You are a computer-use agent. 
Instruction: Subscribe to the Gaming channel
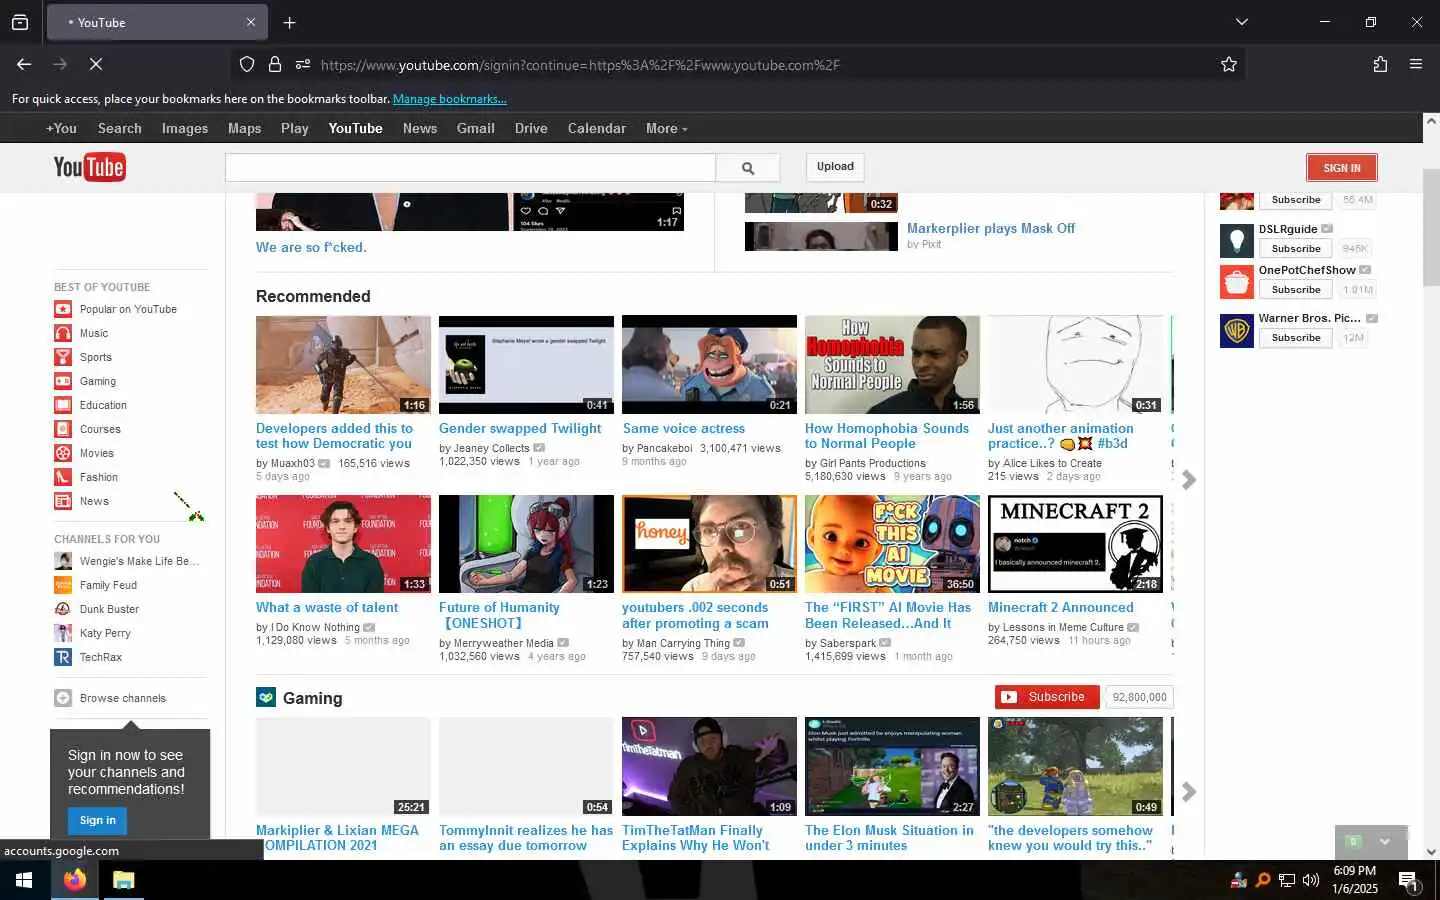pyautogui.click(x=1047, y=697)
